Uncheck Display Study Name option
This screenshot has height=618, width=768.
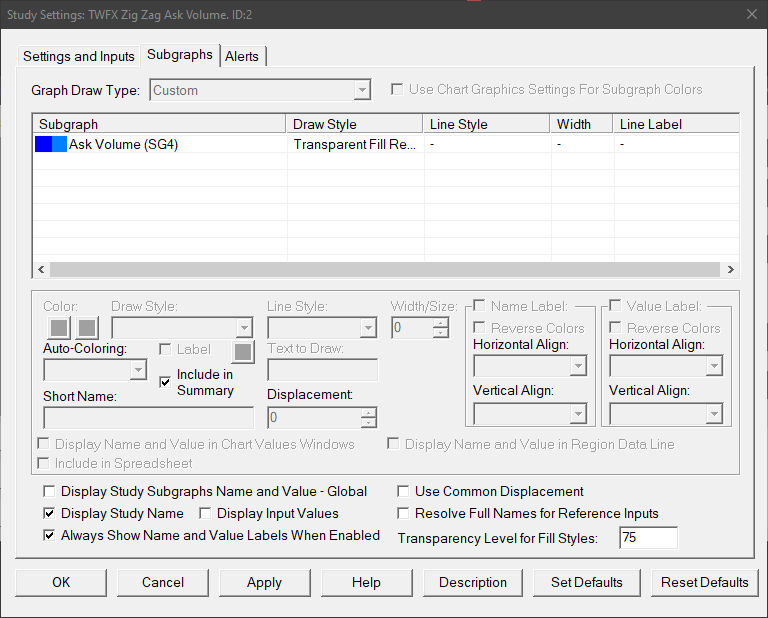[x=50, y=513]
